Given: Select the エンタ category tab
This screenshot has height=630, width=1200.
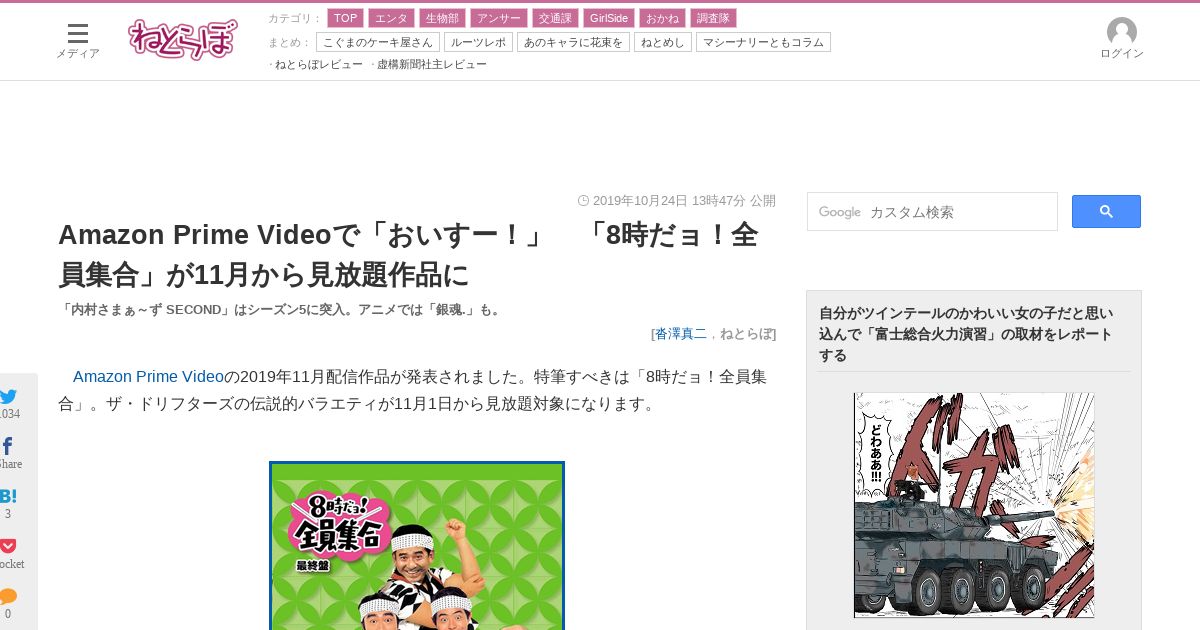Looking at the screenshot, I should 391,18.
